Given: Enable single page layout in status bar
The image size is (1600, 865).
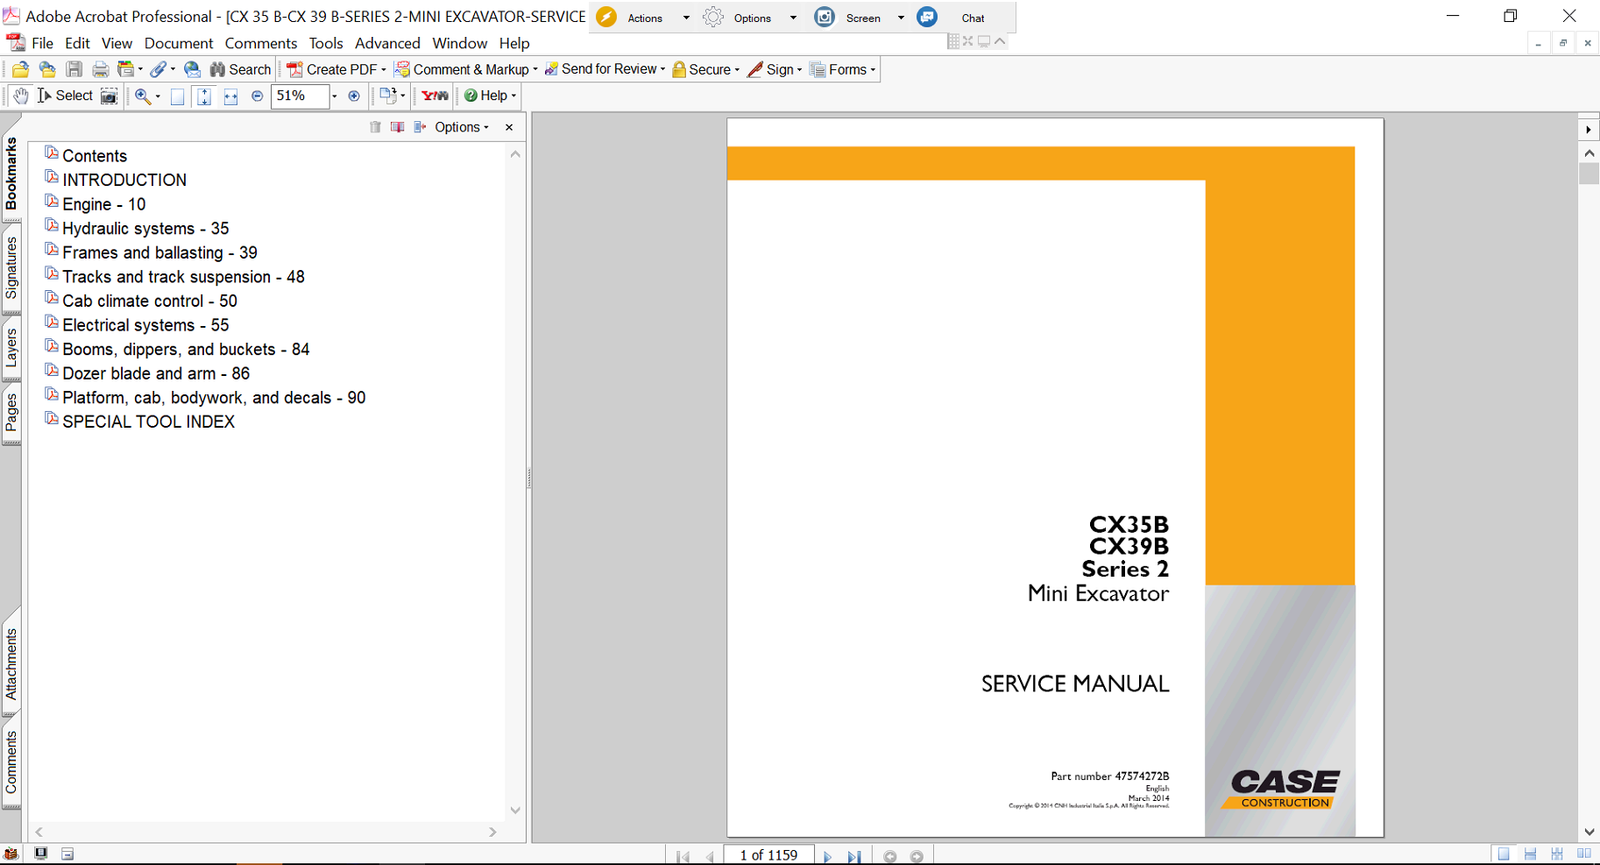Looking at the screenshot, I should pos(1503,854).
